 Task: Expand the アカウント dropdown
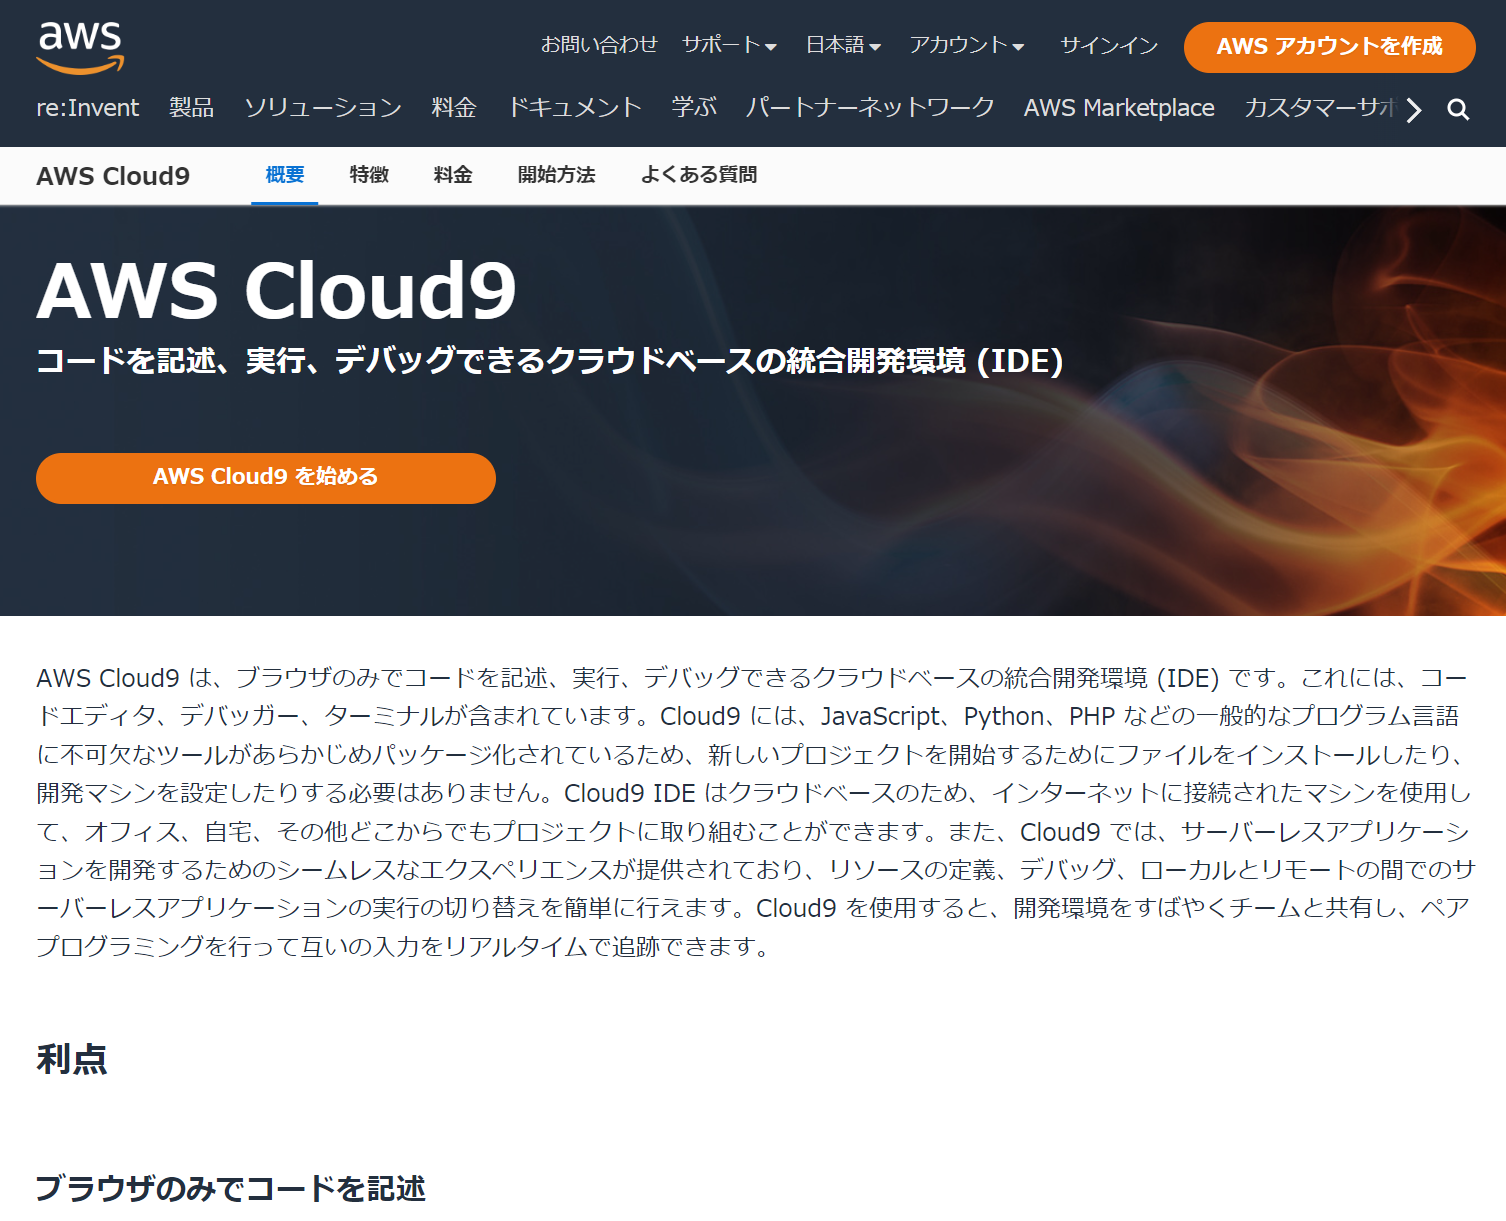click(x=966, y=45)
